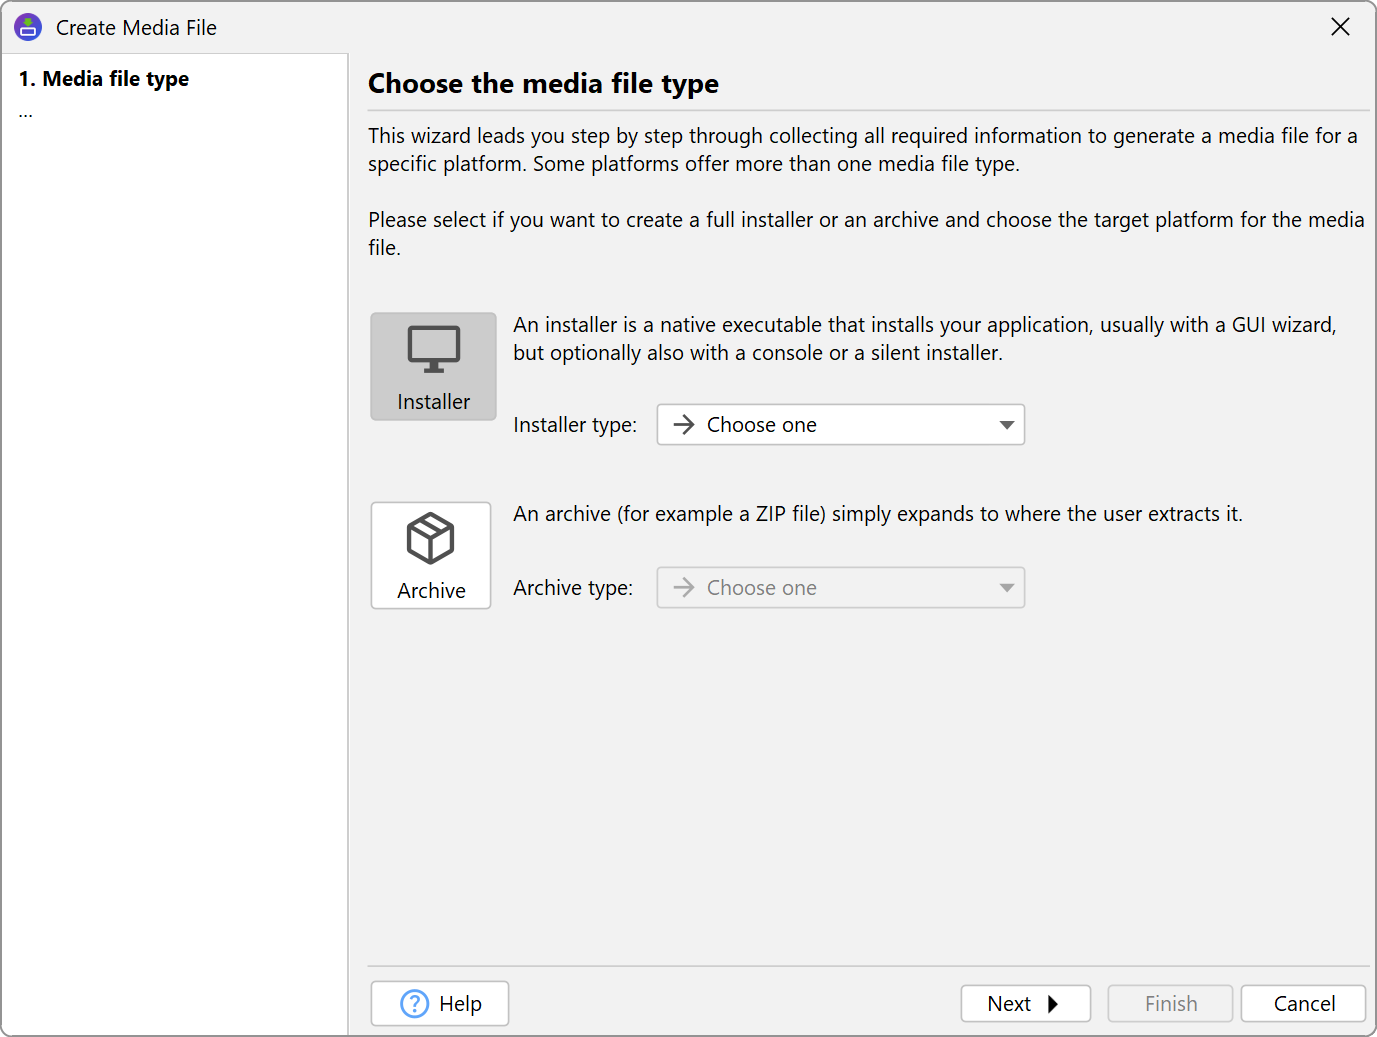Click the "Installer type:" label

tap(575, 425)
